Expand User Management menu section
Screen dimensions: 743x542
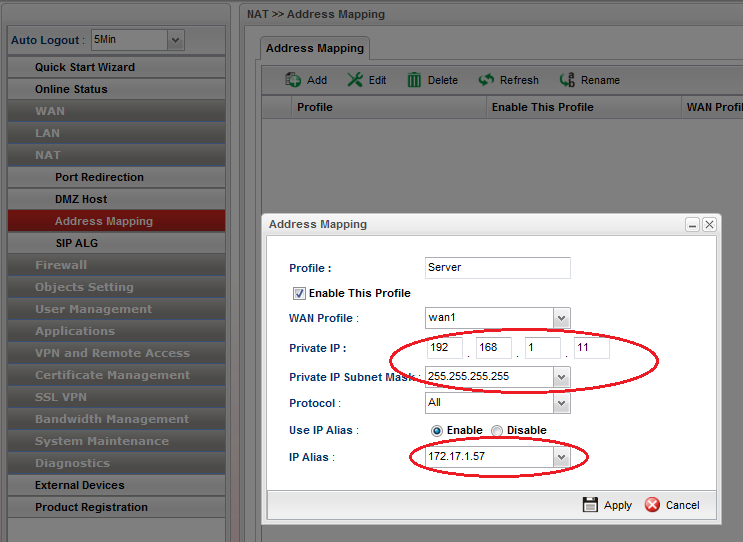pos(117,309)
